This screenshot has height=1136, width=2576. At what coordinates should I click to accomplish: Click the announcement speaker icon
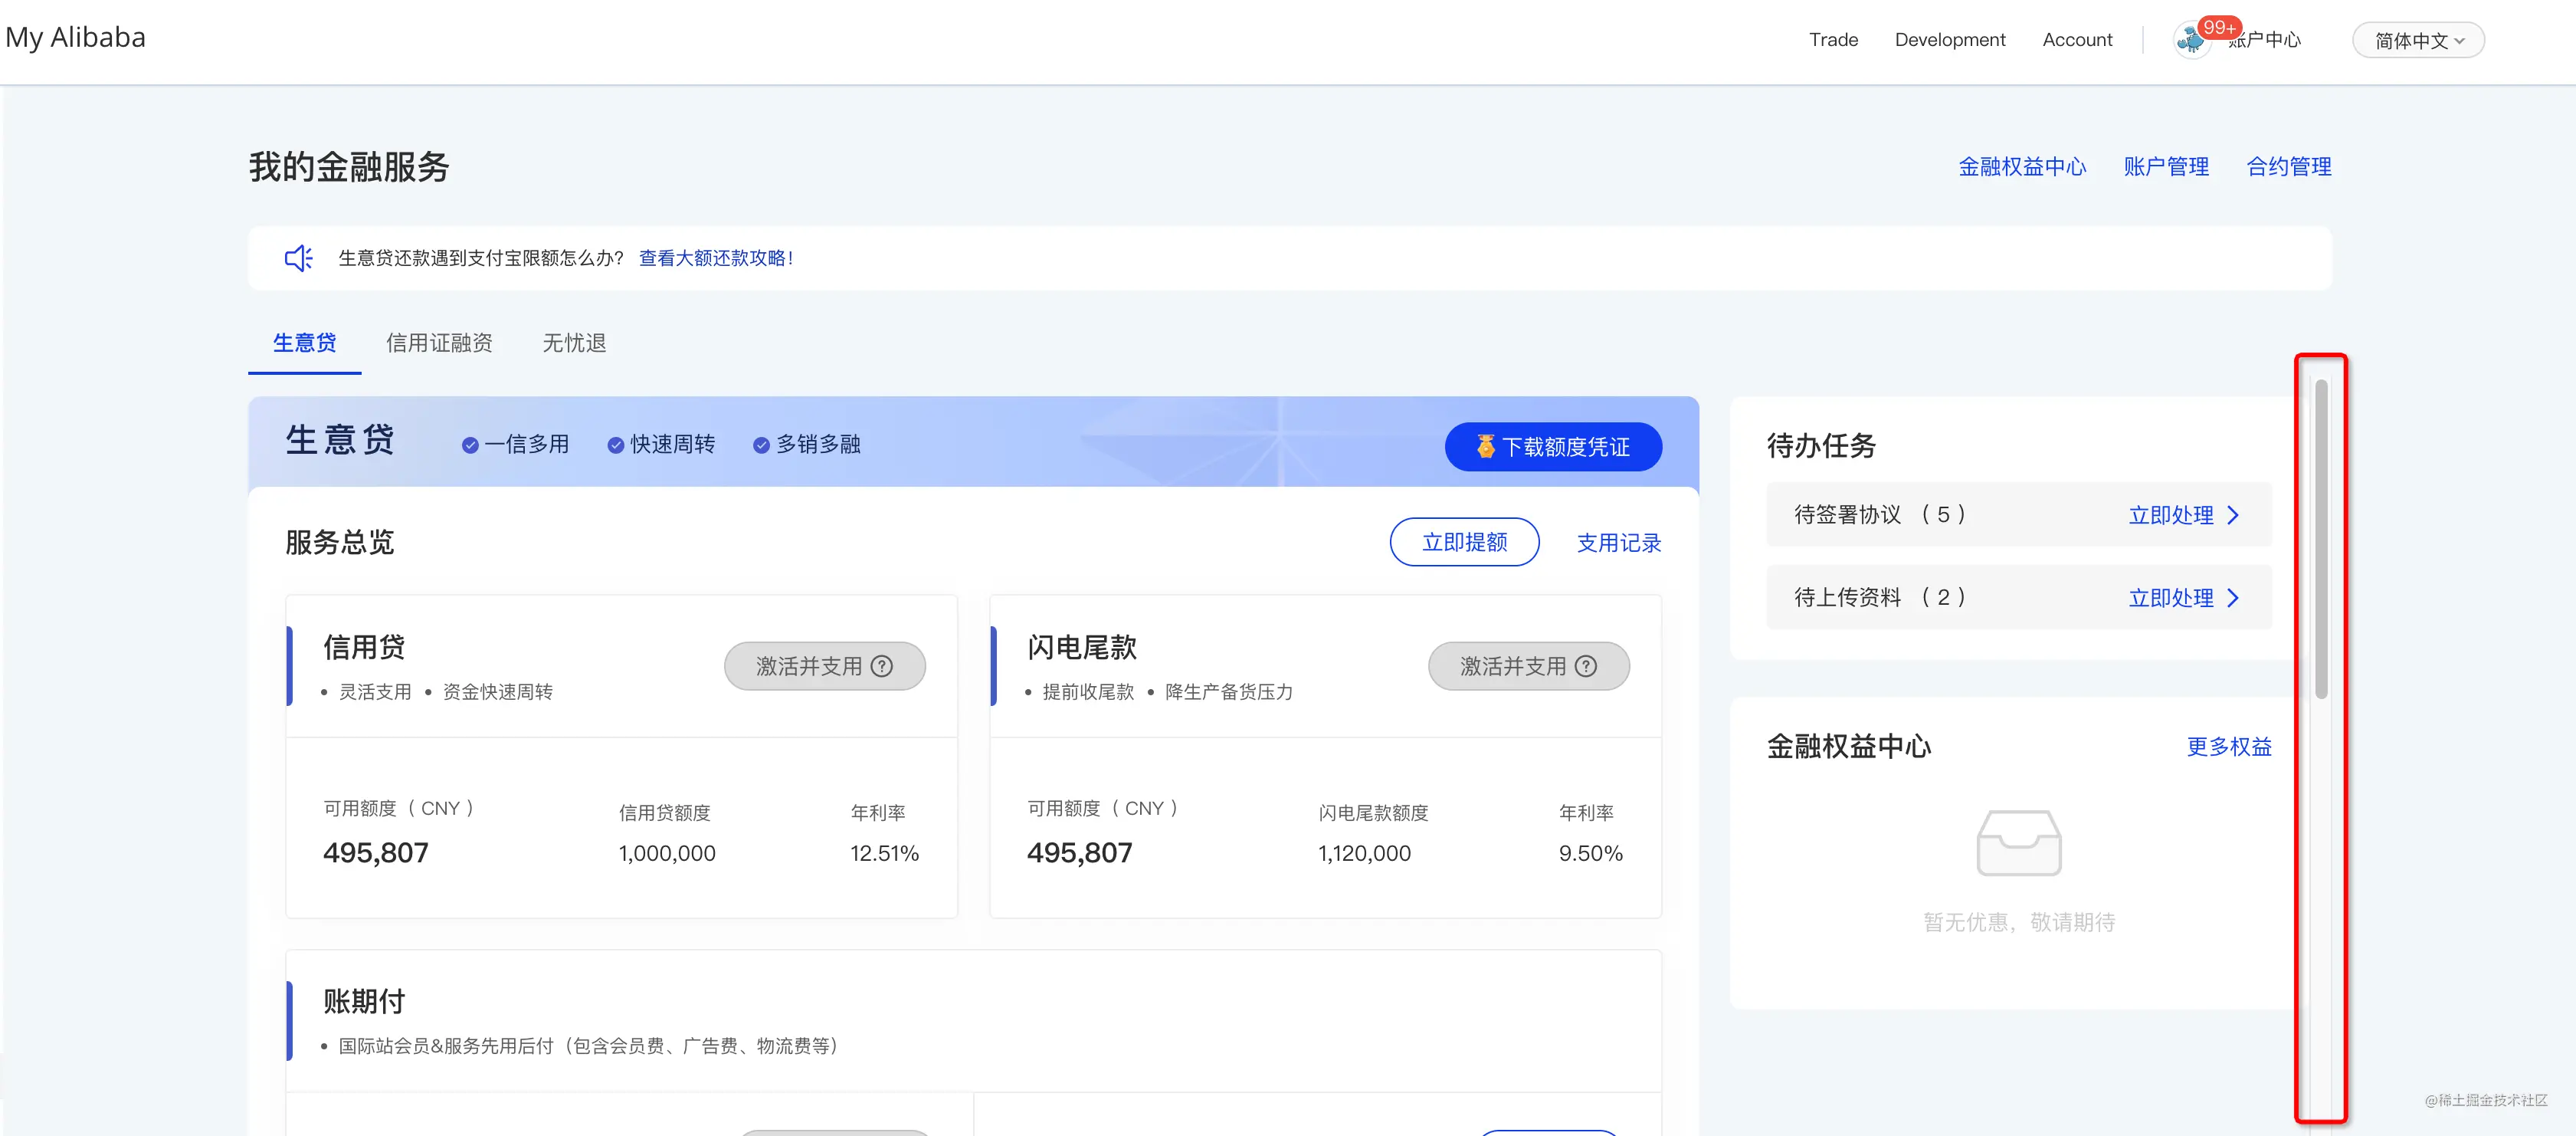(298, 258)
